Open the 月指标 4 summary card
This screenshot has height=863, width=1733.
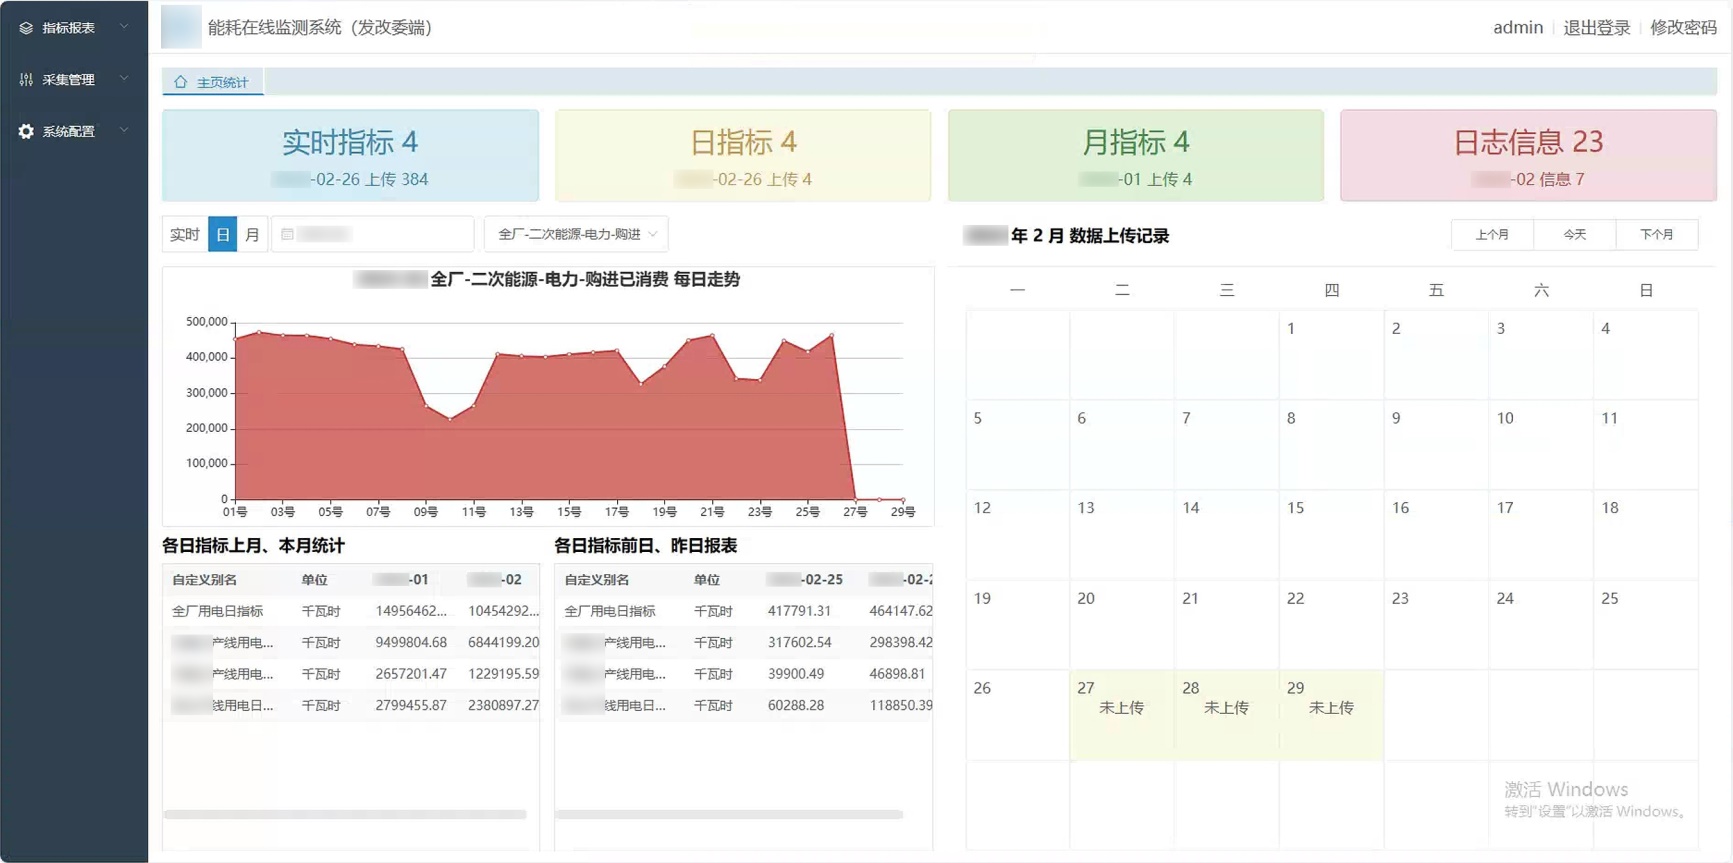(1136, 156)
